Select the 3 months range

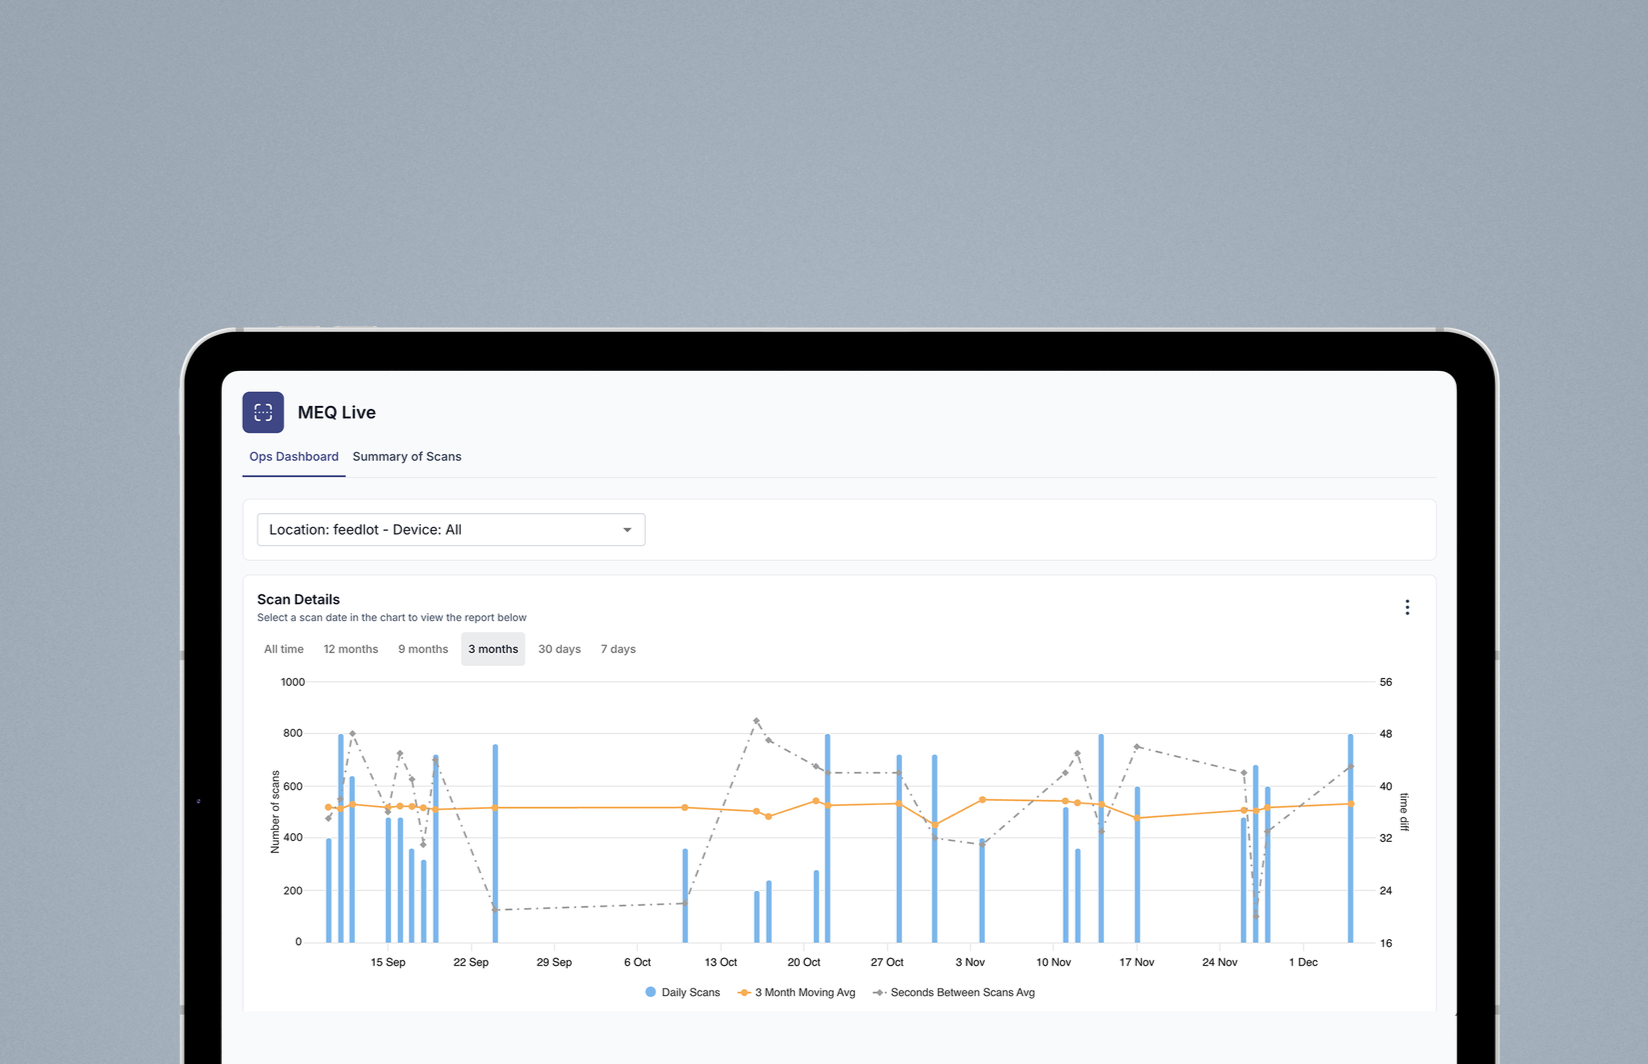pyautogui.click(x=493, y=649)
